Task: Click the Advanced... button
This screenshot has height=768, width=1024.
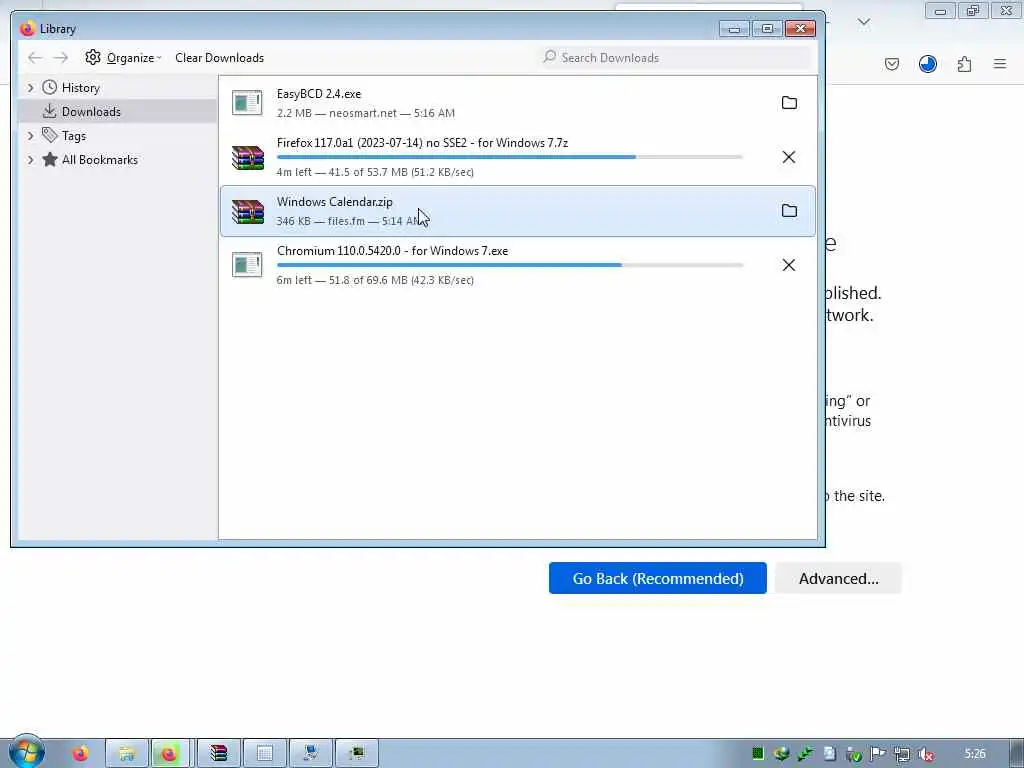Action: 839,579
